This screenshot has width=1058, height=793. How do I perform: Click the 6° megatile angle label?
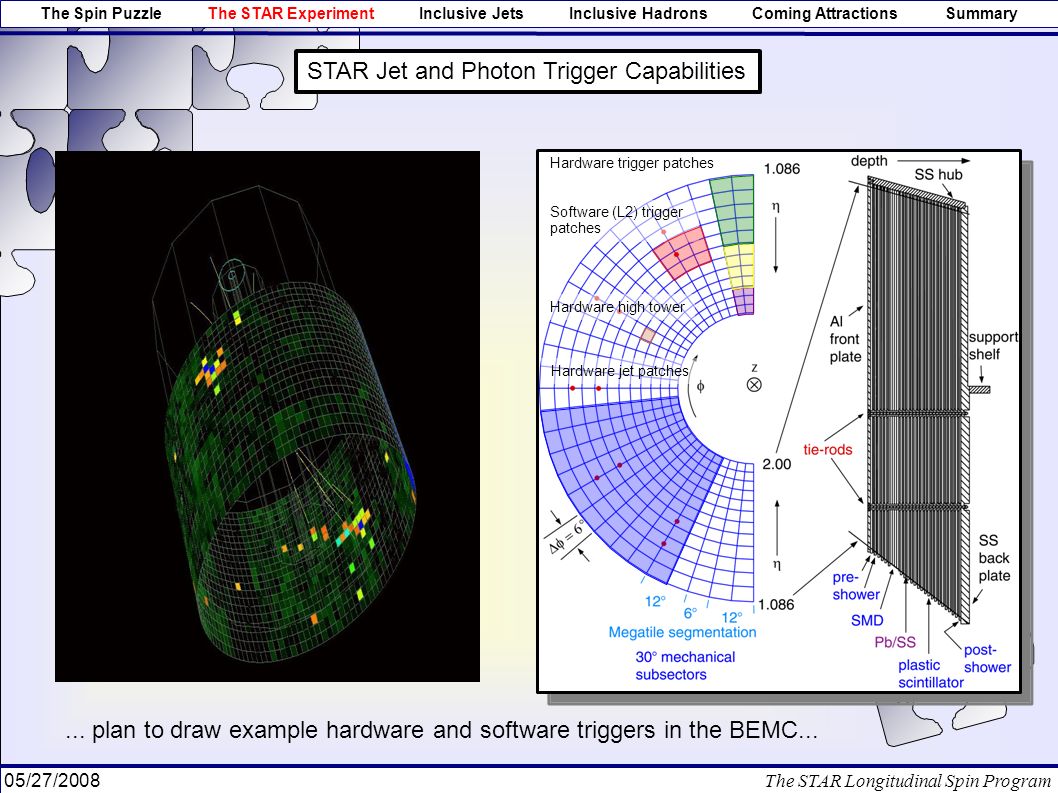pos(690,613)
